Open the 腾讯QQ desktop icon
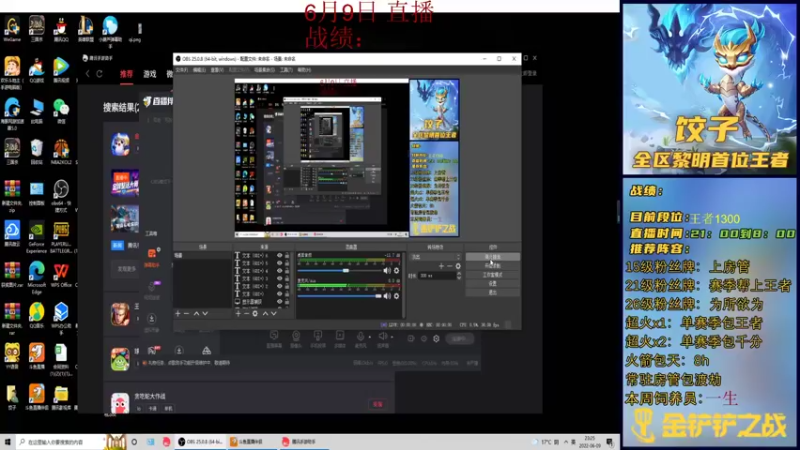 click(x=61, y=28)
